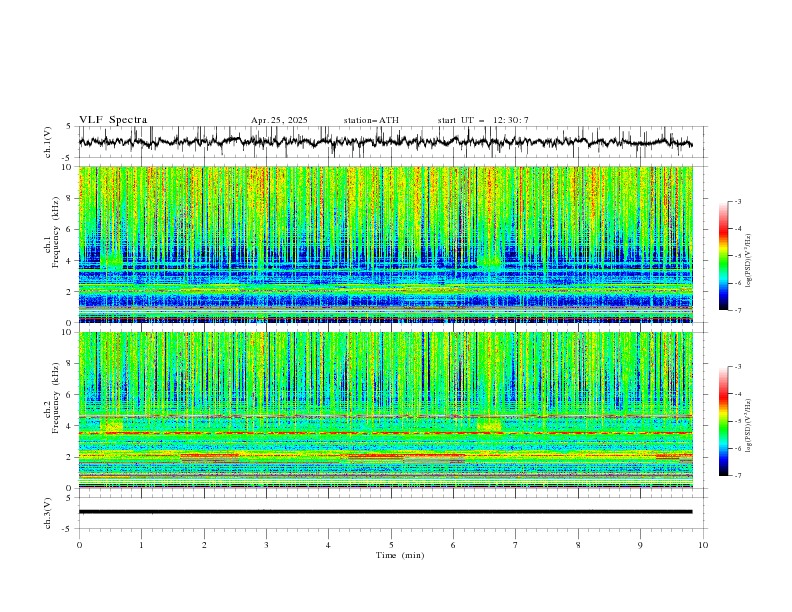792x612 pixels.
Task: Click the "8" kHz tick on ch.2 frequency axis
Action: [69, 363]
